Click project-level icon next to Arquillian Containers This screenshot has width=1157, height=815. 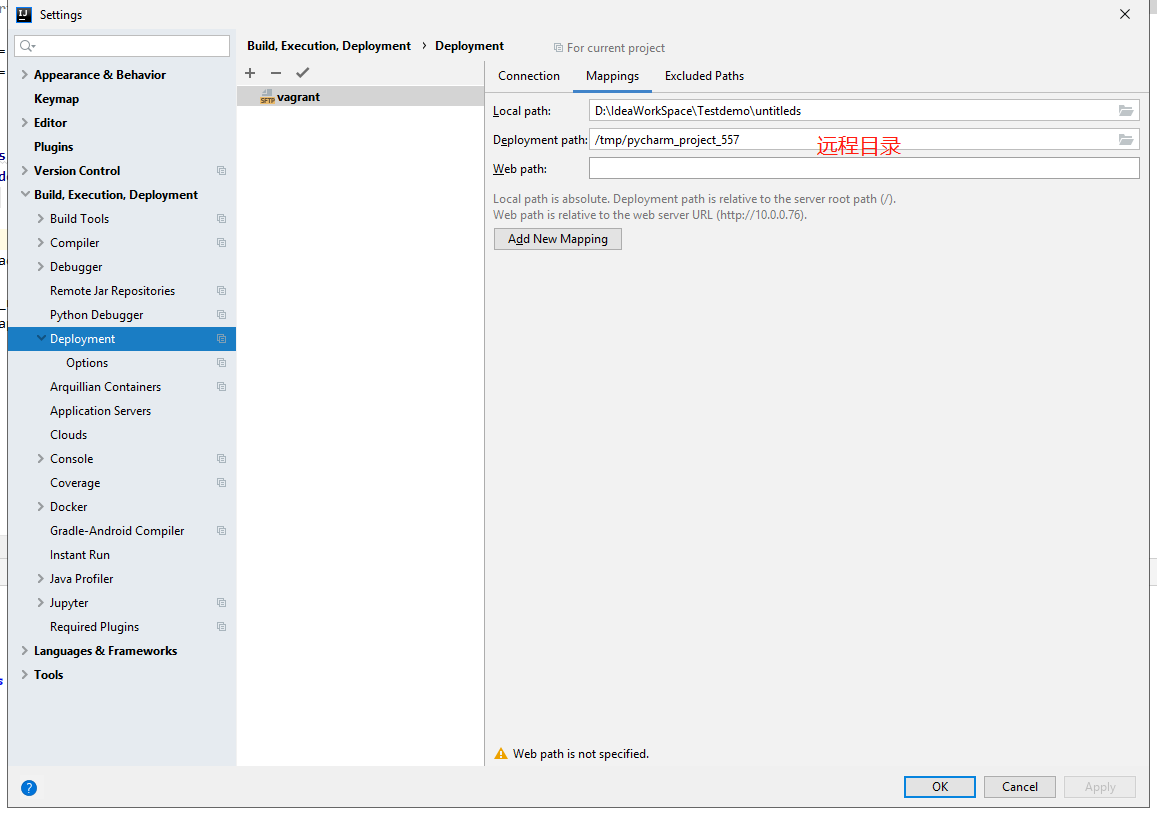pos(221,386)
